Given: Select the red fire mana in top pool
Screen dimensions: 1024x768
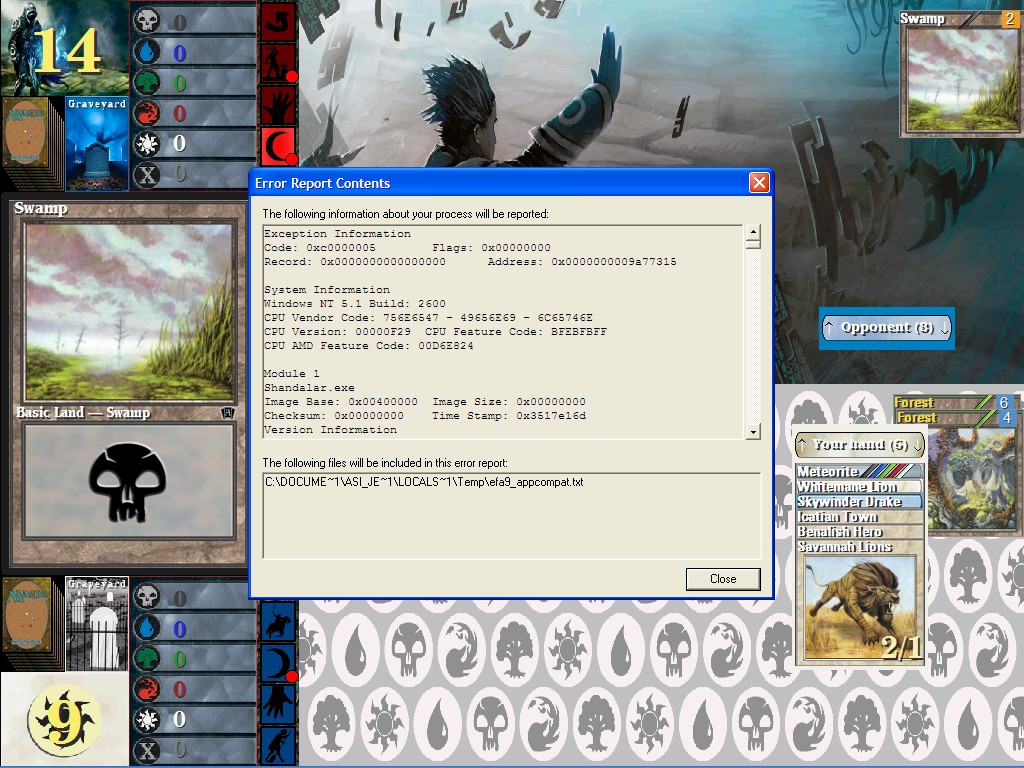Looking at the screenshot, I should point(147,113).
